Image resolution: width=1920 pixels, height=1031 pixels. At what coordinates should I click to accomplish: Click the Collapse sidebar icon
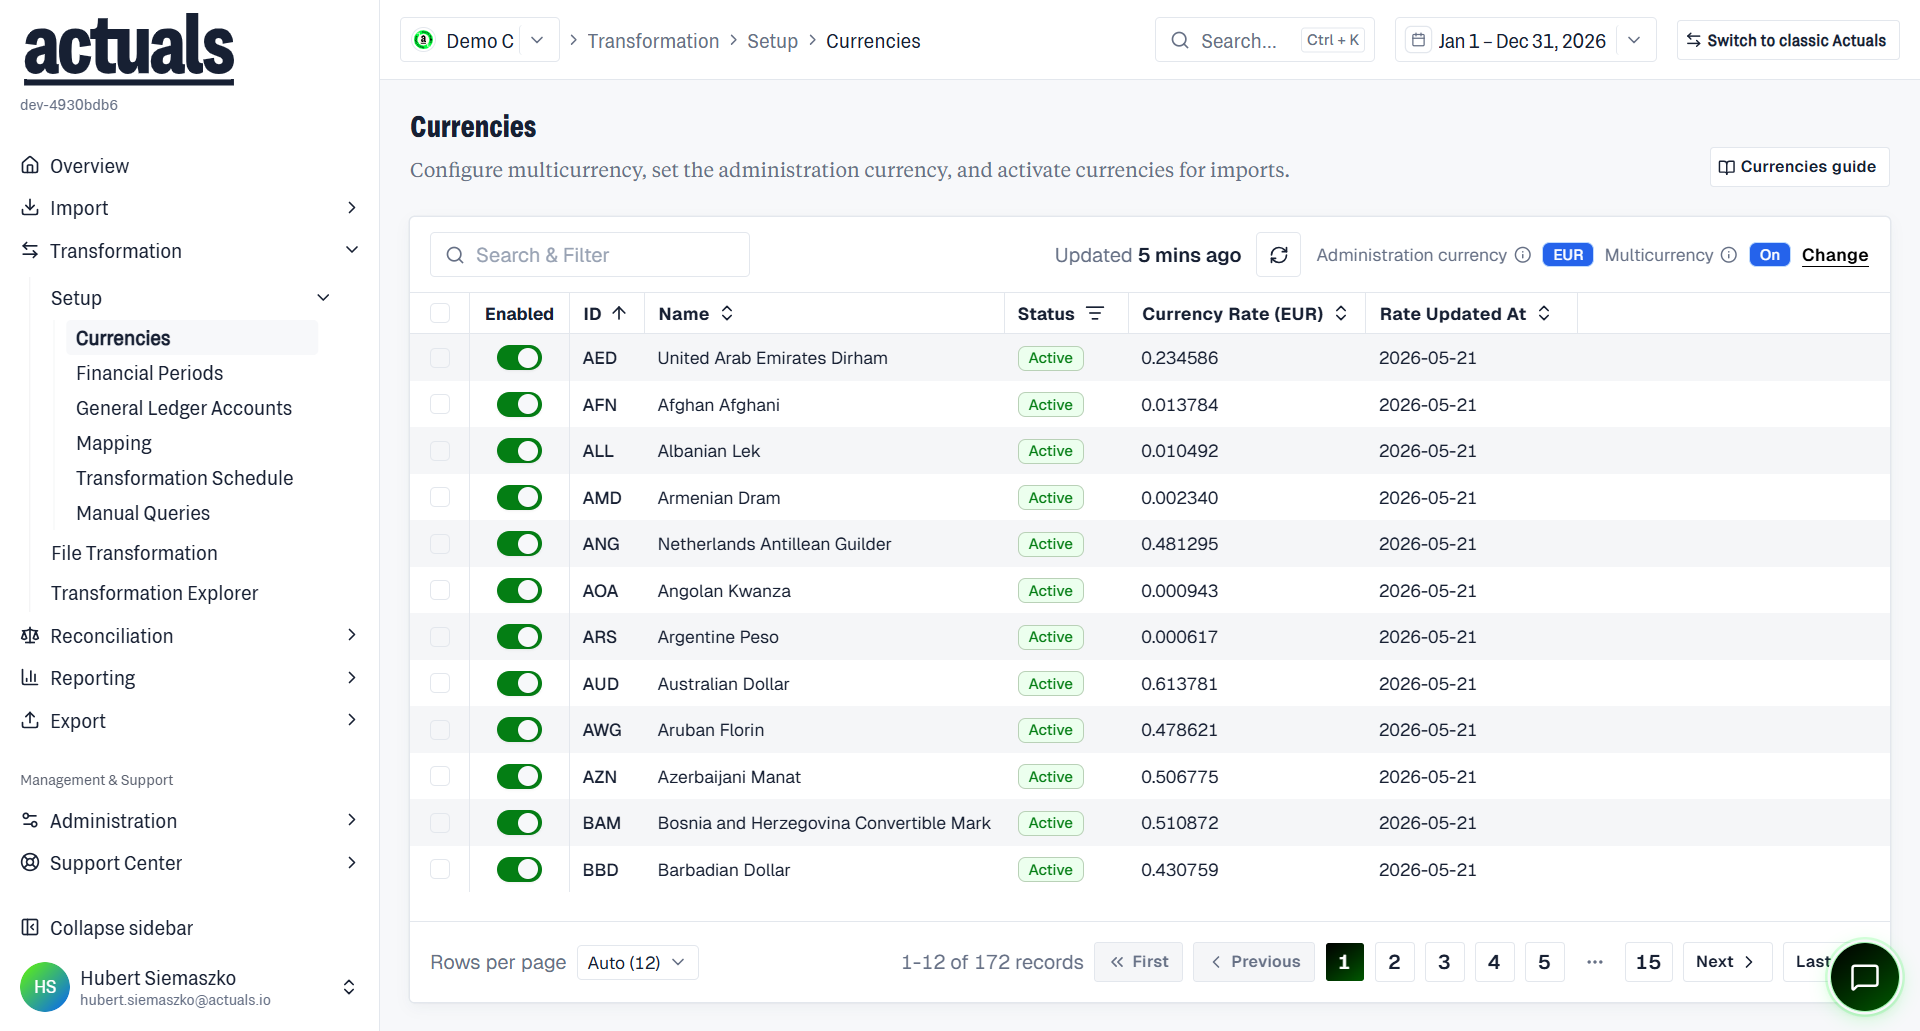pos(31,928)
